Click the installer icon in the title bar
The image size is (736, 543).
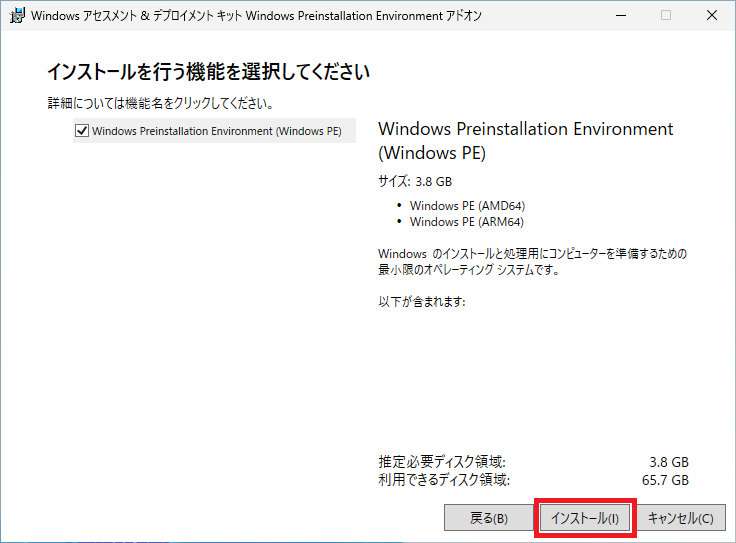coord(17,15)
